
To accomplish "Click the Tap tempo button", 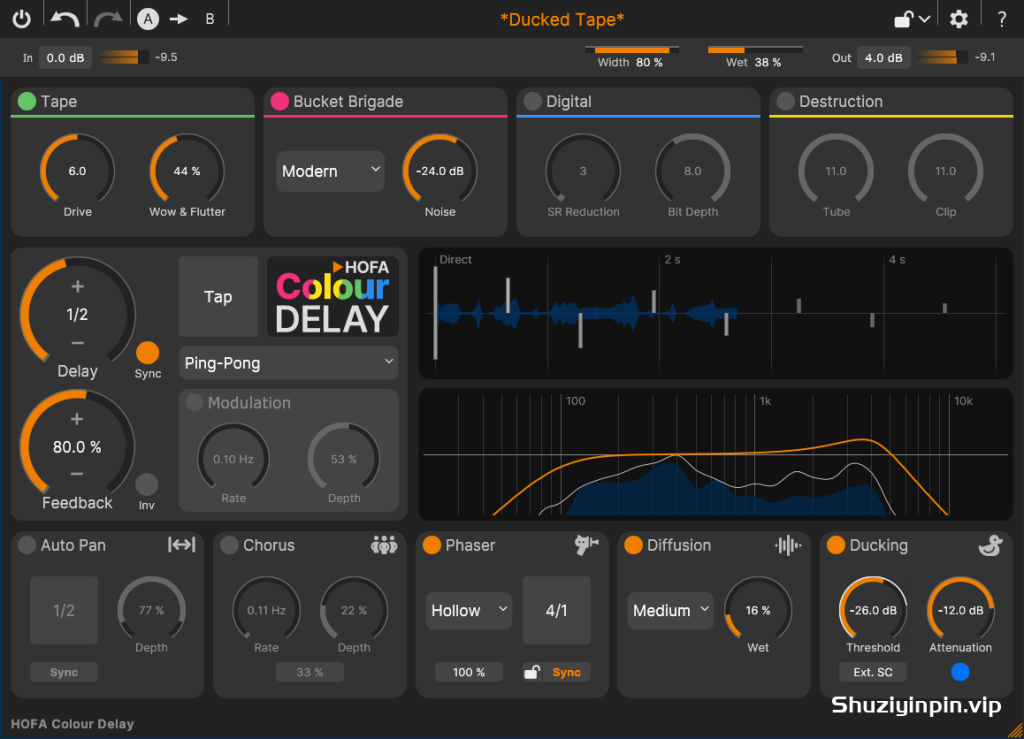I will pyautogui.click(x=218, y=296).
